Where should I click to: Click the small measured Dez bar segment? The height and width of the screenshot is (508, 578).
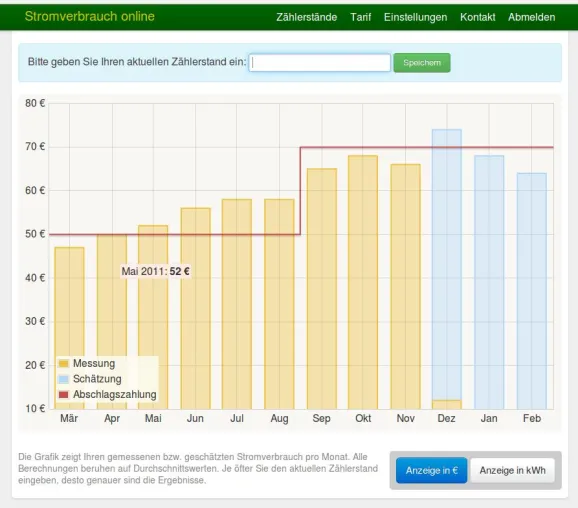click(447, 405)
